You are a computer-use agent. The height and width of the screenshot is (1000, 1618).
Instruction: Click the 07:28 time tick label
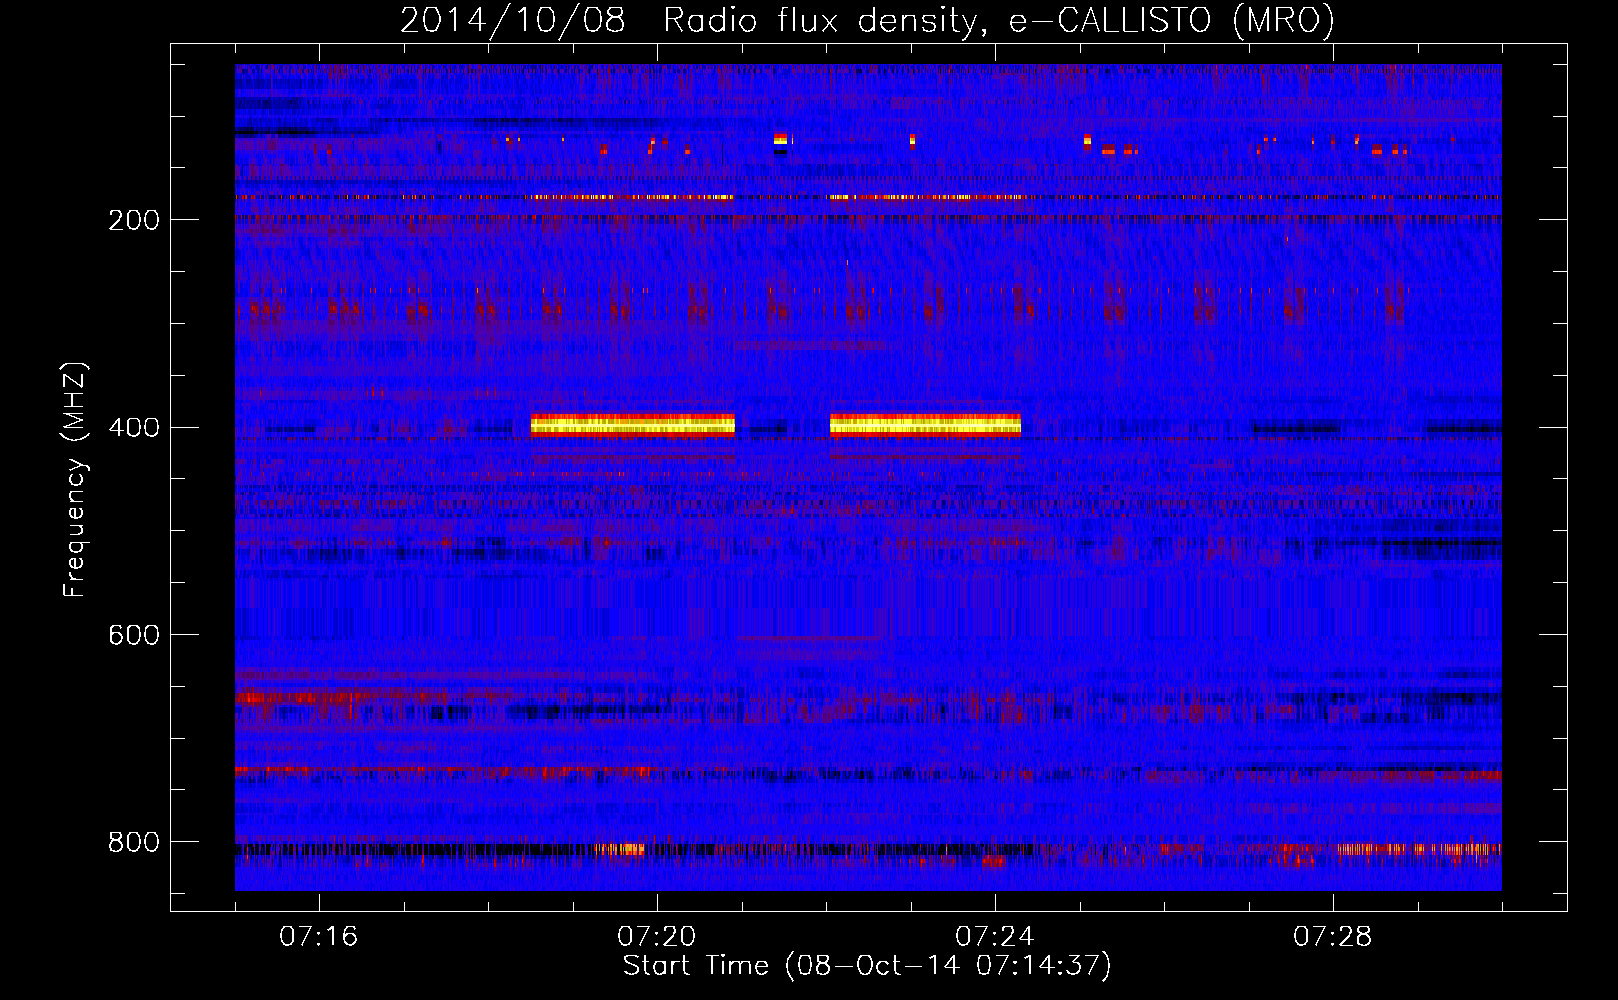coord(1332,937)
